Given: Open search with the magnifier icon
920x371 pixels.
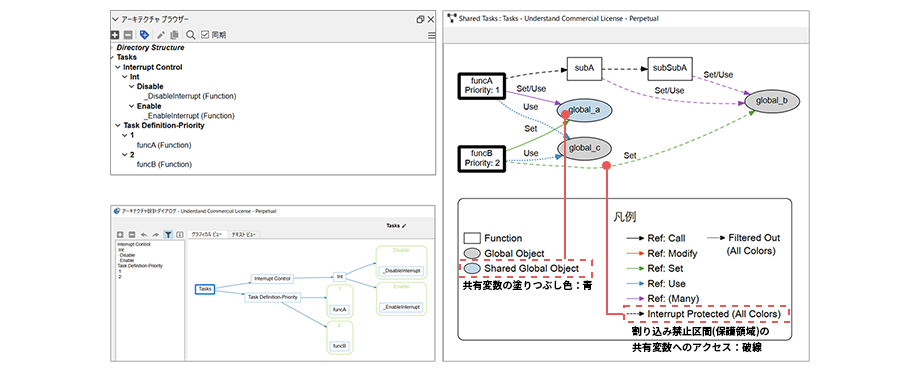Looking at the screenshot, I should pos(191,35).
